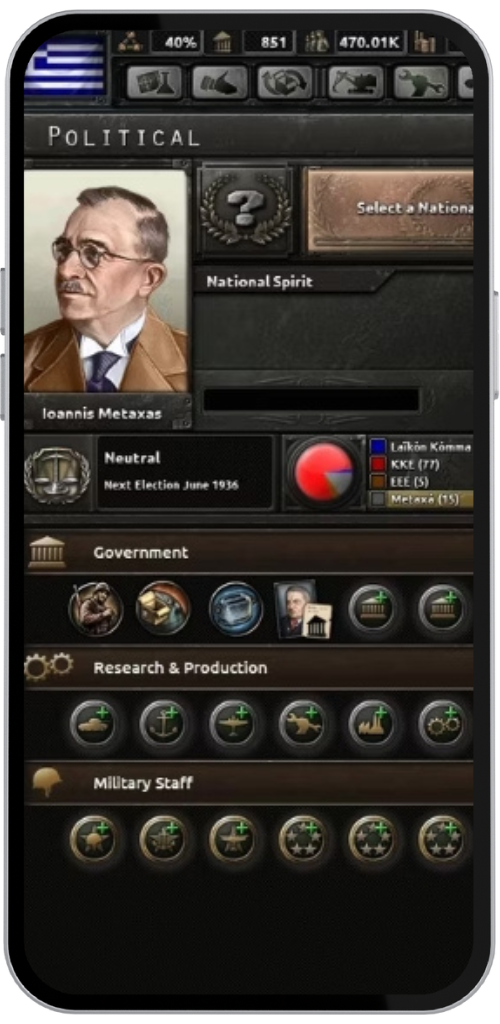
Task: Add an industrial concern factory slot
Action: tap(372, 724)
